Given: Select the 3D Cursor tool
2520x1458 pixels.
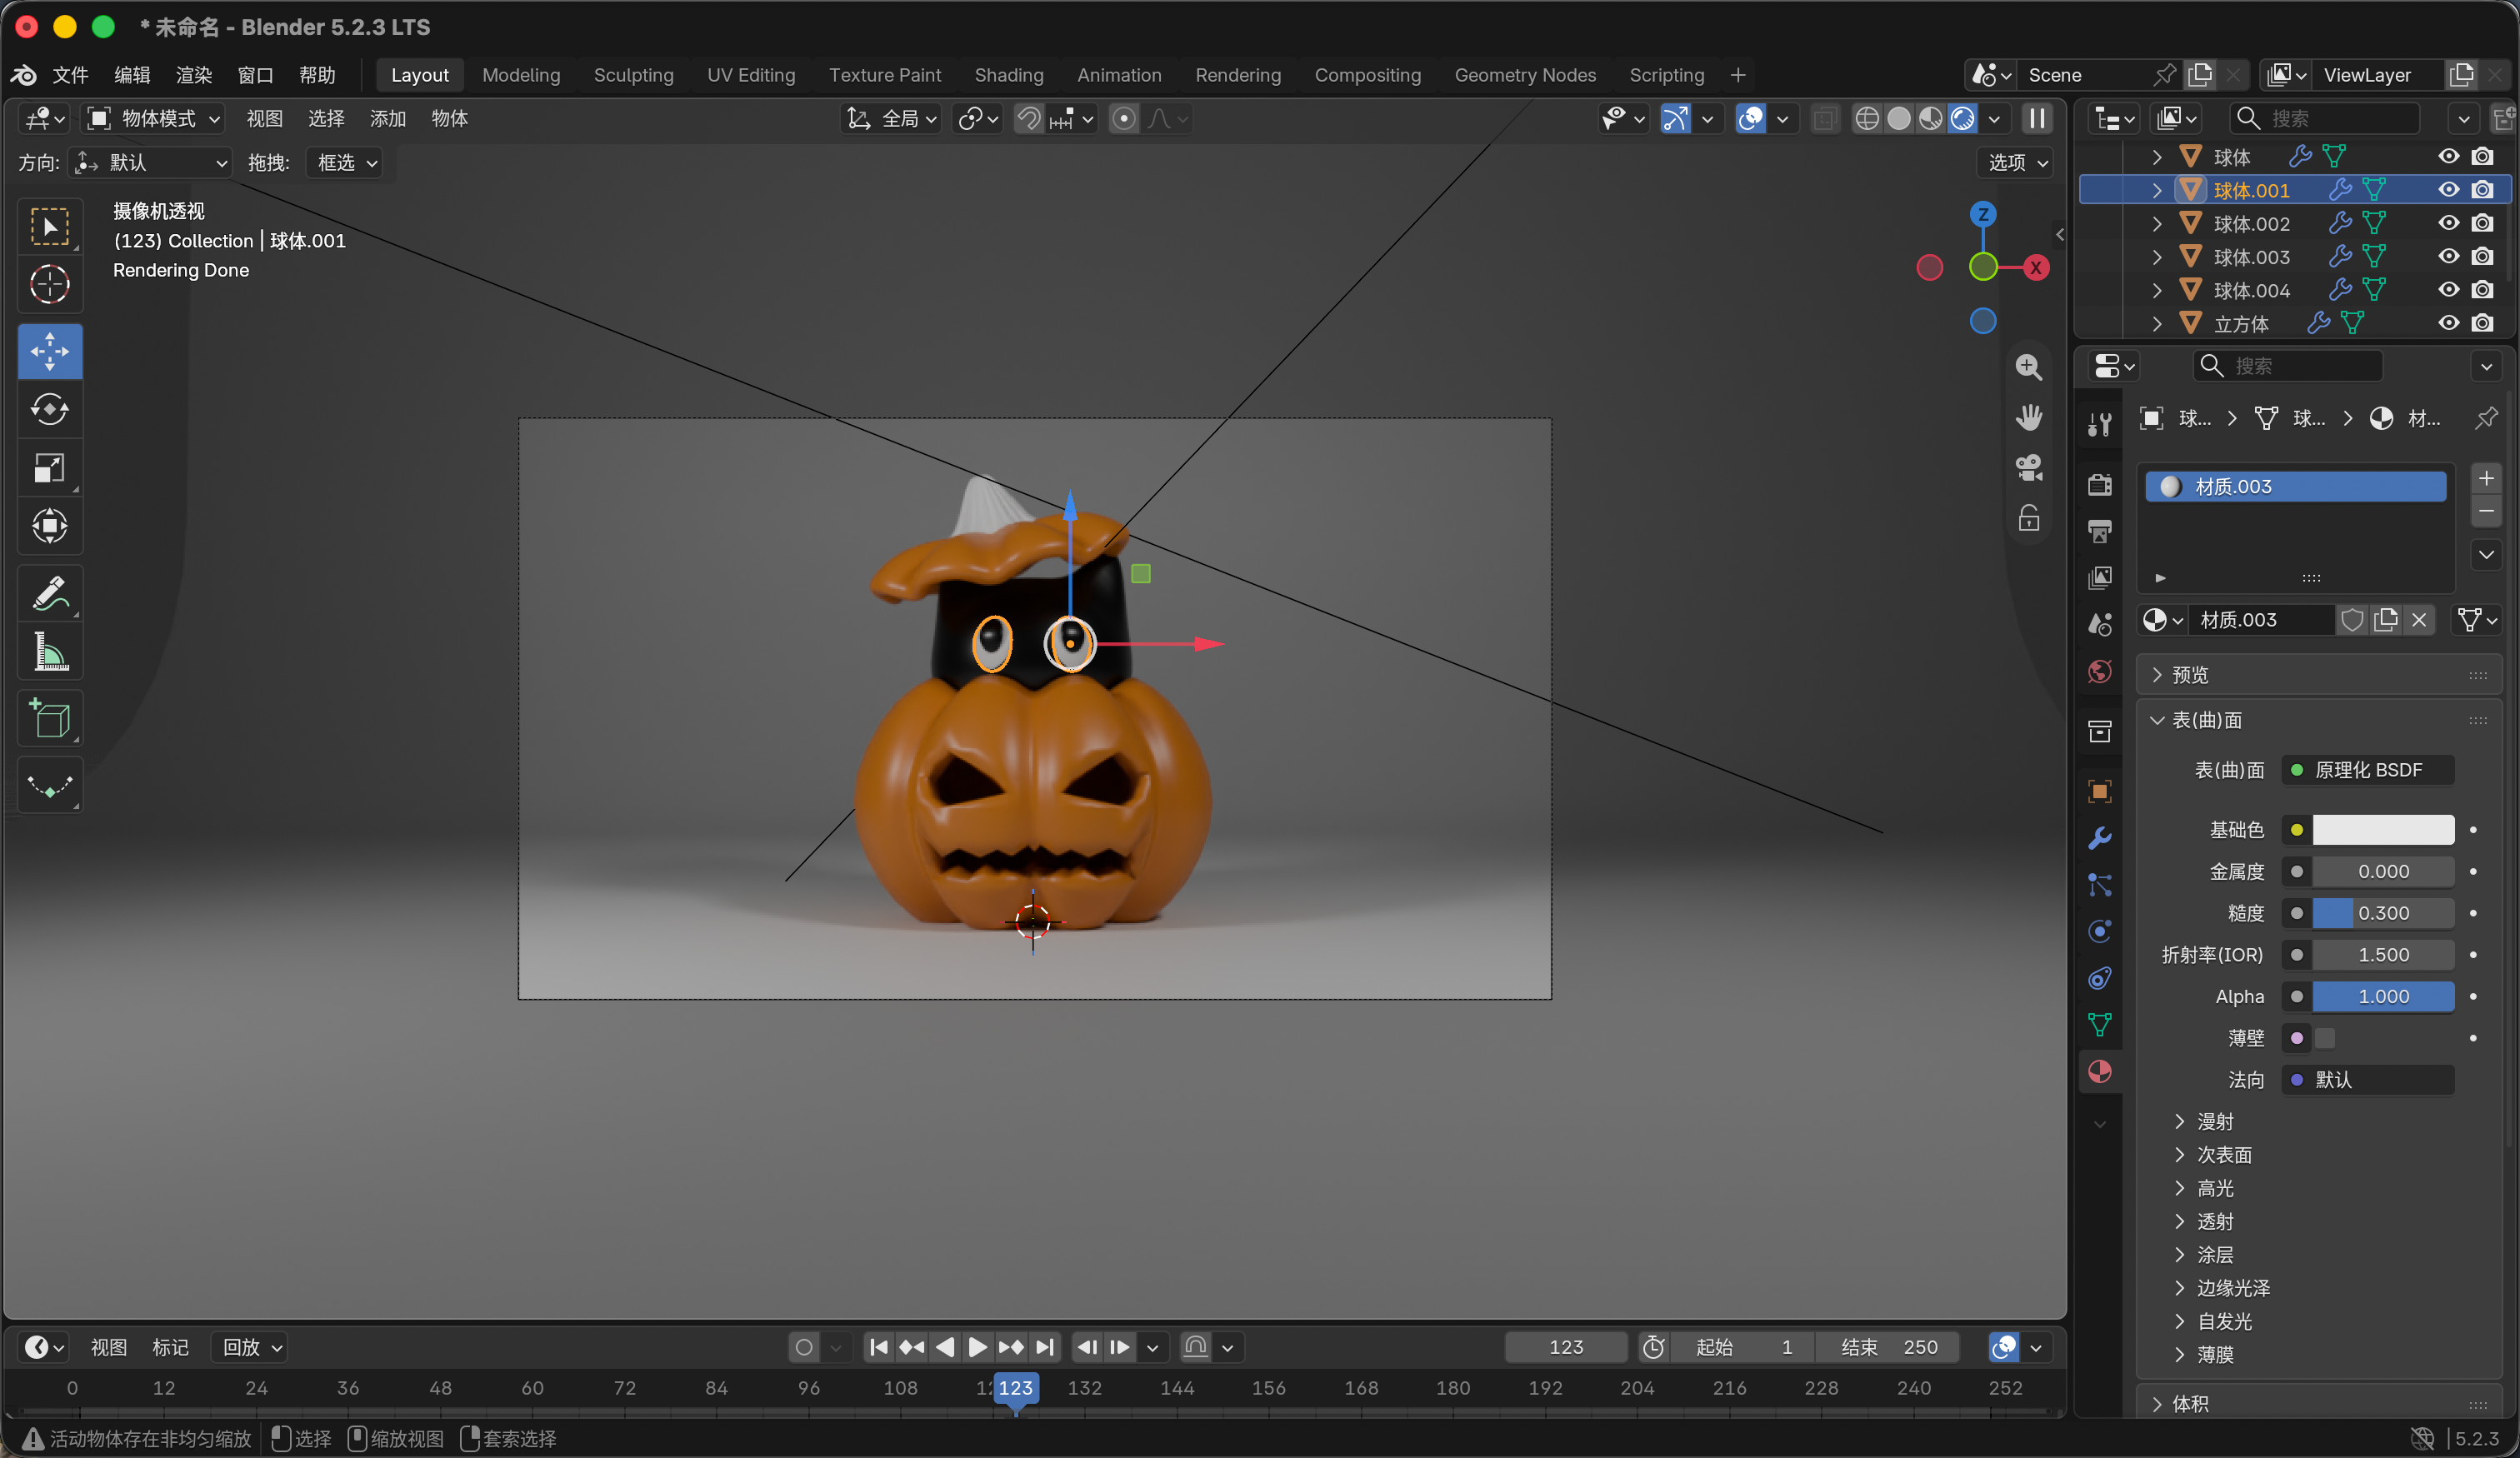Looking at the screenshot, I should point(50,285).
